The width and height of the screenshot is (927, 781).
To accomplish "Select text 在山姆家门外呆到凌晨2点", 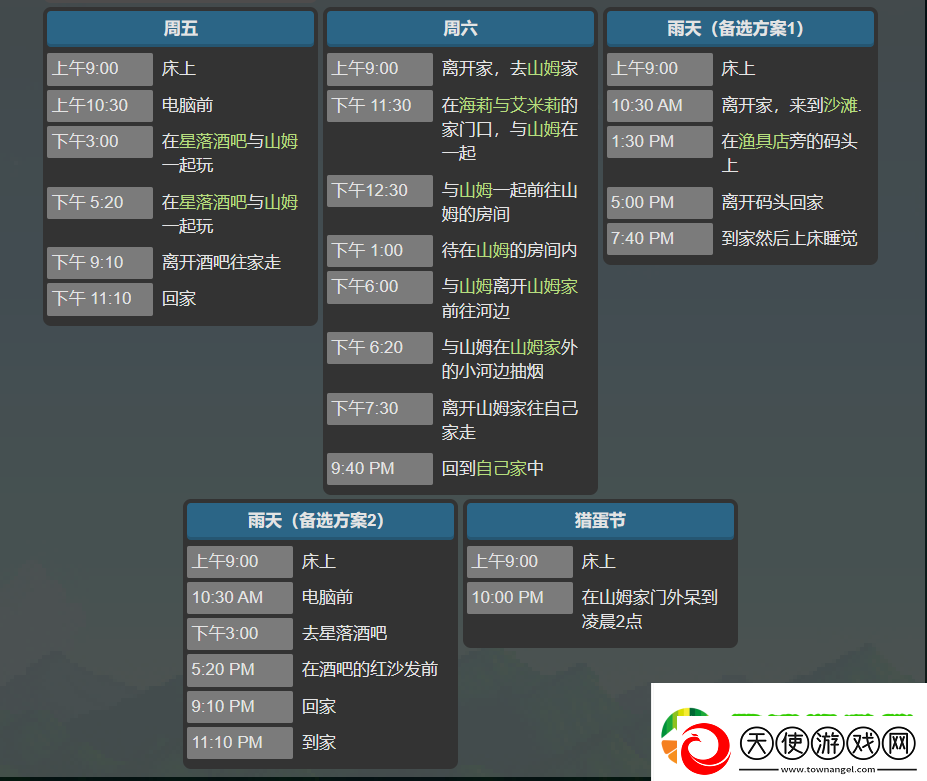I will click(650, 610).
